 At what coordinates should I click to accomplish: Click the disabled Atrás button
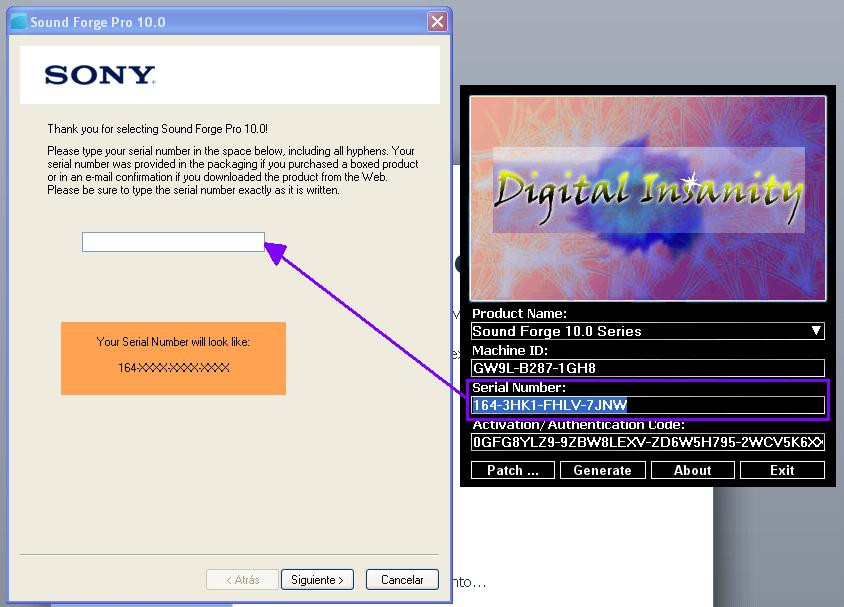tap(242, 580)
